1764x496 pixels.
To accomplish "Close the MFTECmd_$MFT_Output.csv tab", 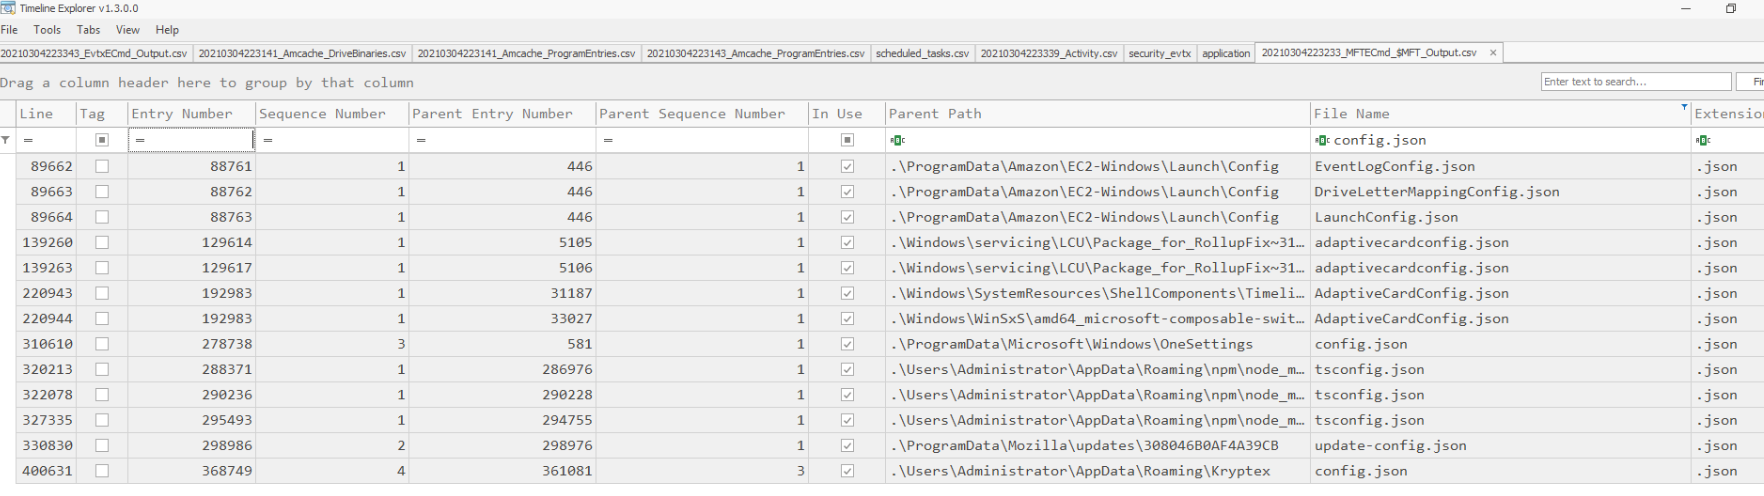I will click(x=1493, y=53).
